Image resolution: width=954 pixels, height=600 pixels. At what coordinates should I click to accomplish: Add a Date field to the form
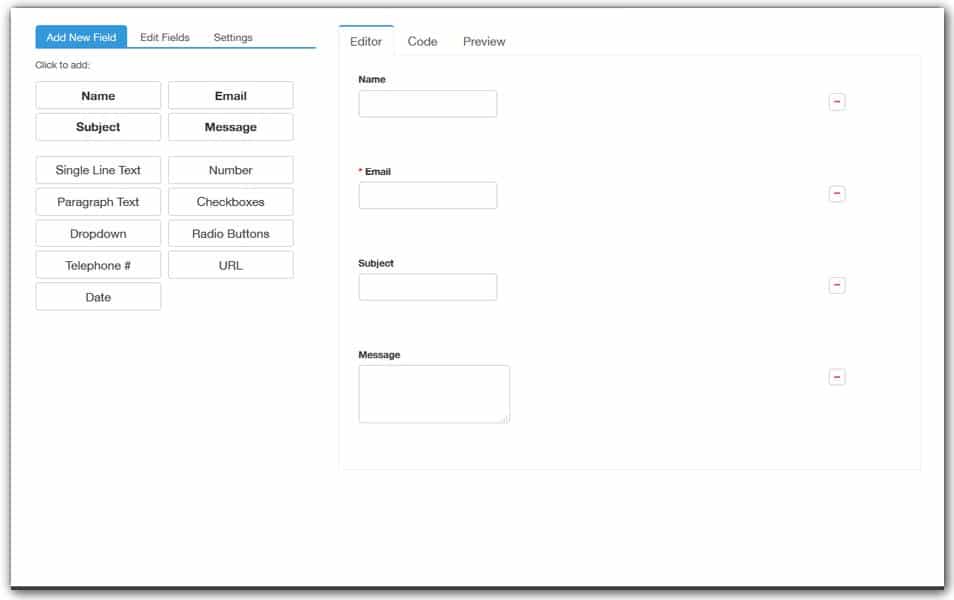pyautogui.click(x=98, y=296)
